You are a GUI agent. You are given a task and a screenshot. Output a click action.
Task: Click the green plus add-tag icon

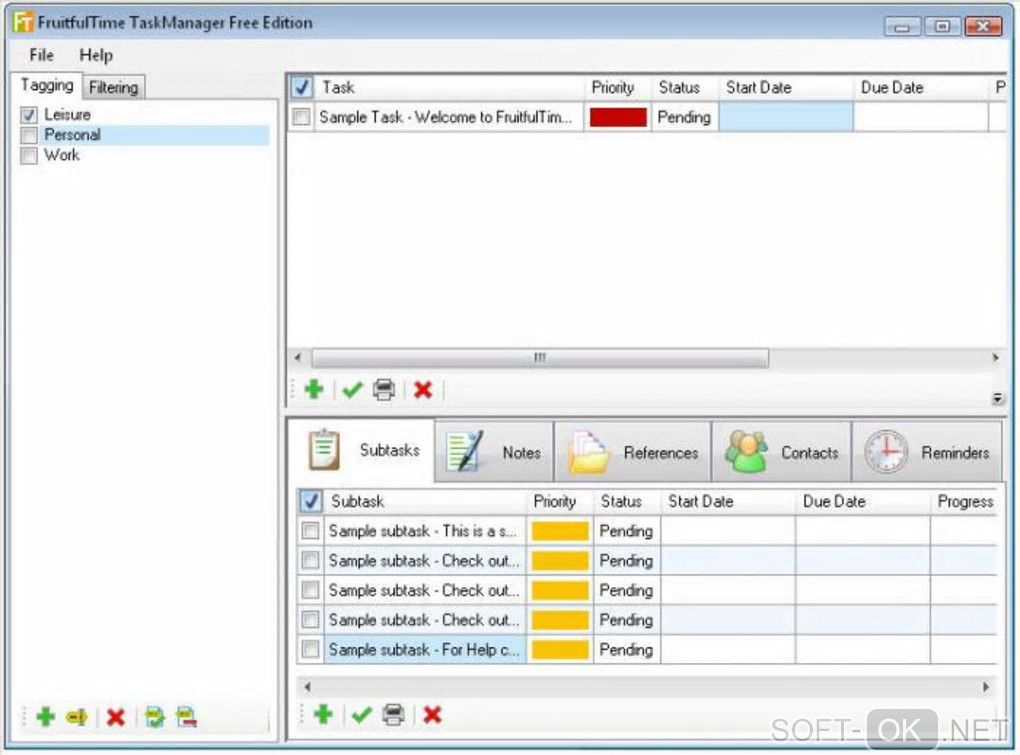click(46, 717)
